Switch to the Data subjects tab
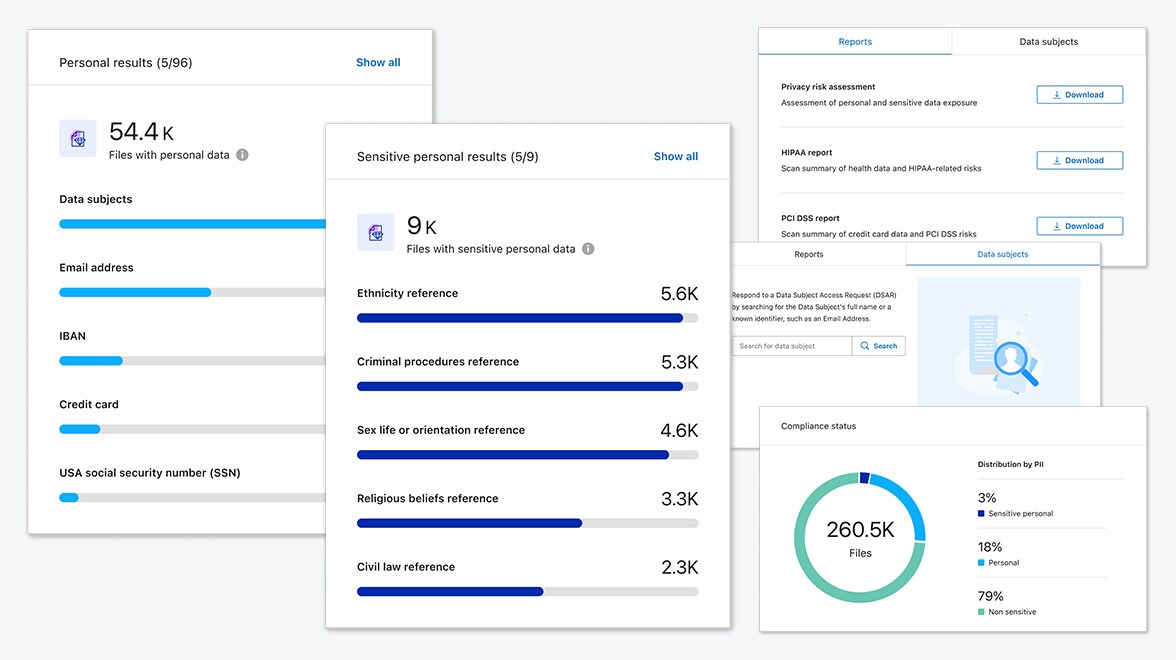This screenshot has height=660, width=1176. [x=1048, y=41]
